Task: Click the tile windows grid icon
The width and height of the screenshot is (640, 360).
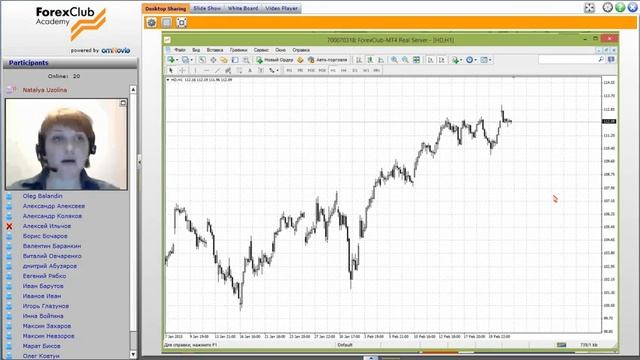Action: tap(416, 60)
